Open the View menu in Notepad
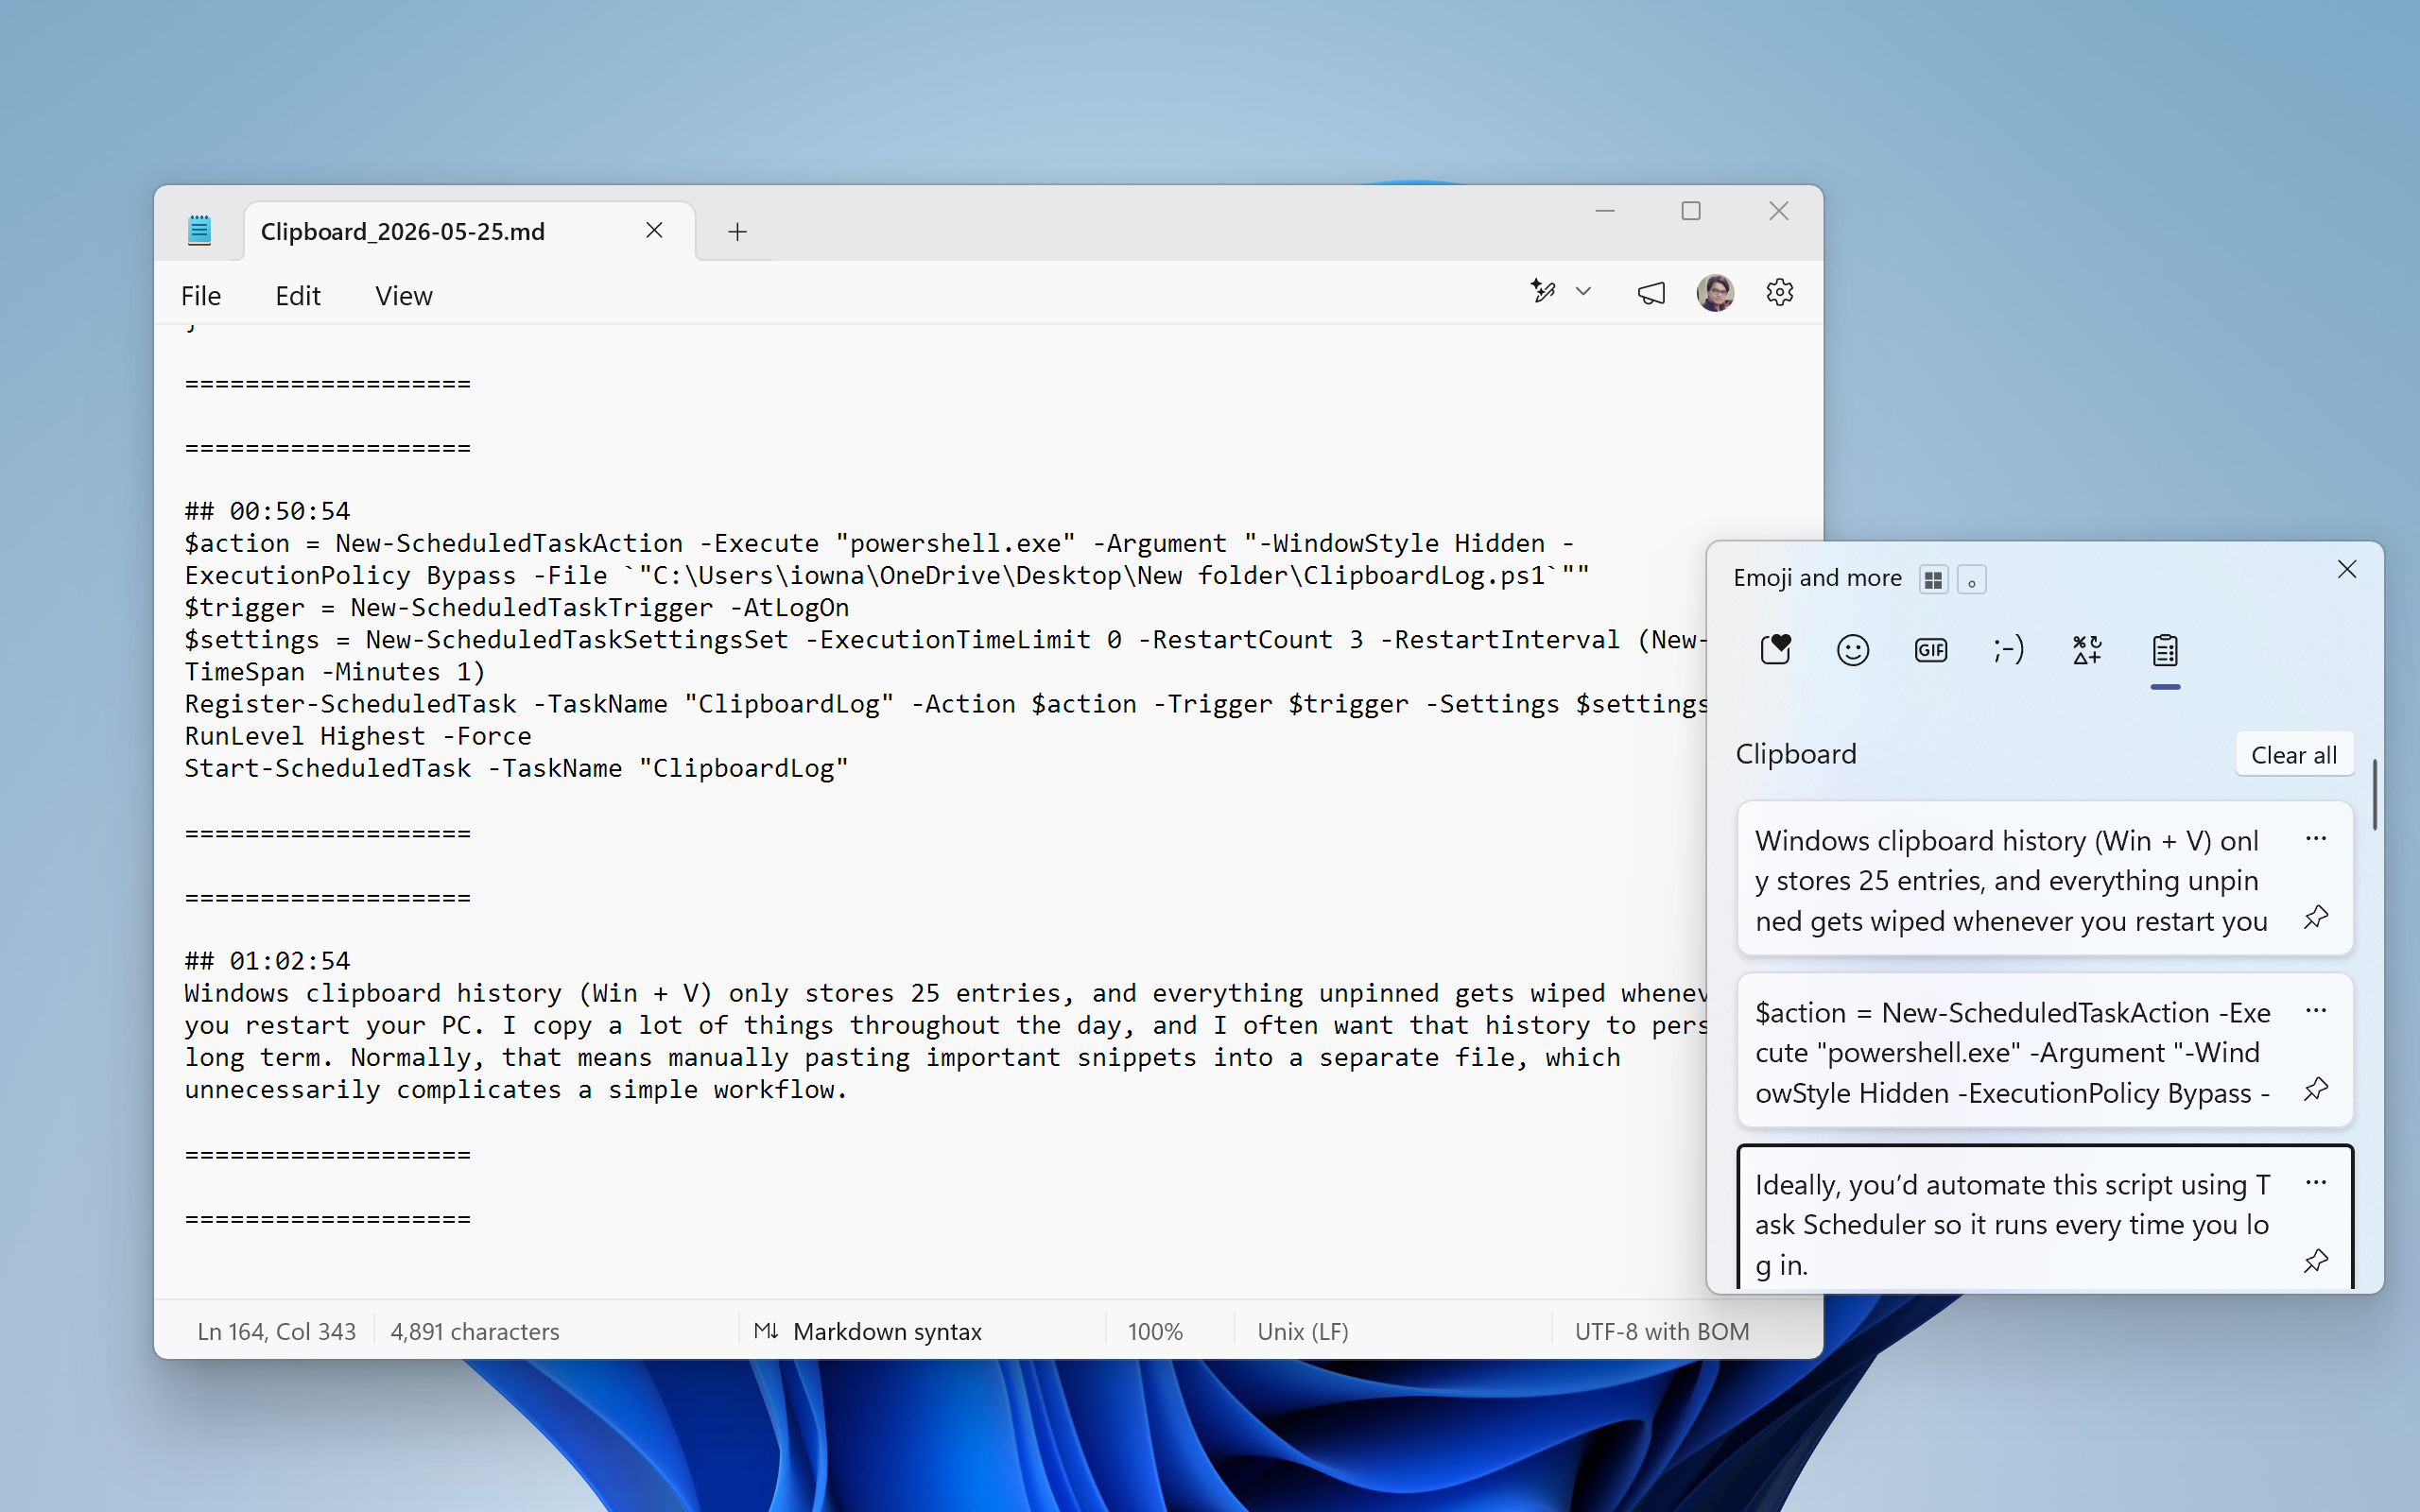The width and height of the screenshot is (2420, 1512). (403, 295)
